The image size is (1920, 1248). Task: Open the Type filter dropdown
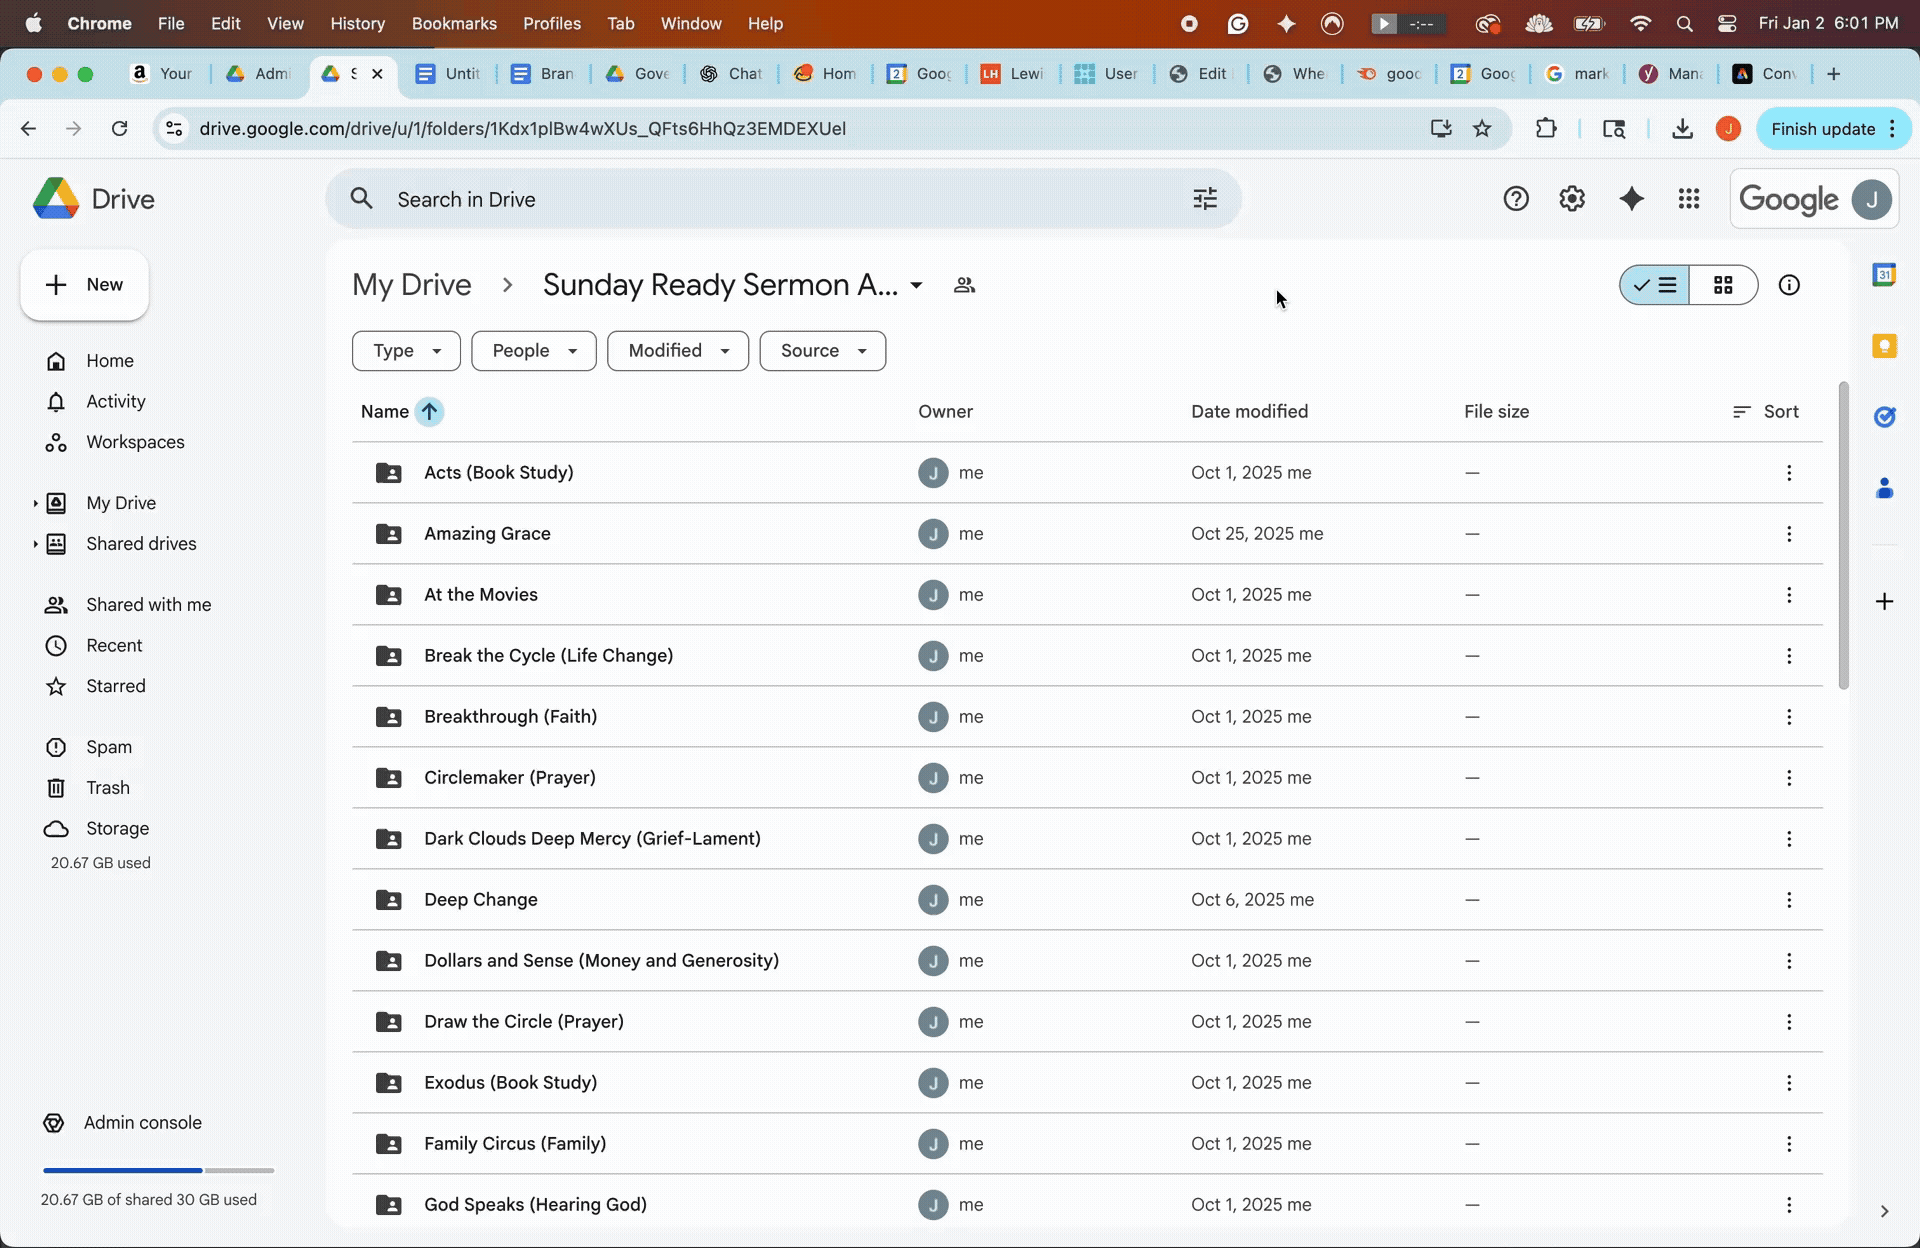point(406,351)
